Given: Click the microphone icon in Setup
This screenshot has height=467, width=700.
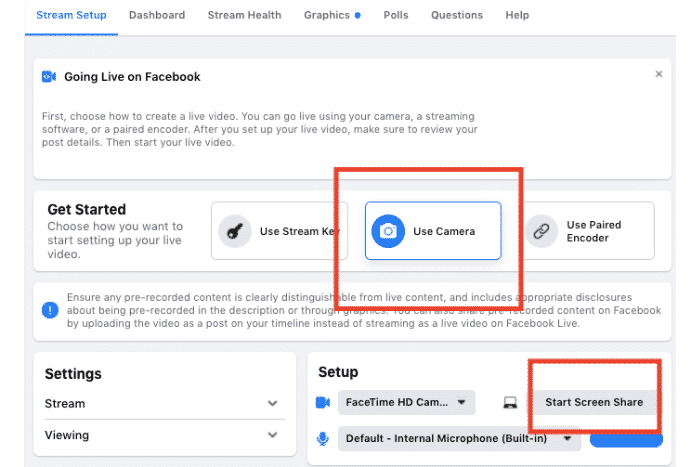Looking at the screenshot, I should (x=323, y=438).
